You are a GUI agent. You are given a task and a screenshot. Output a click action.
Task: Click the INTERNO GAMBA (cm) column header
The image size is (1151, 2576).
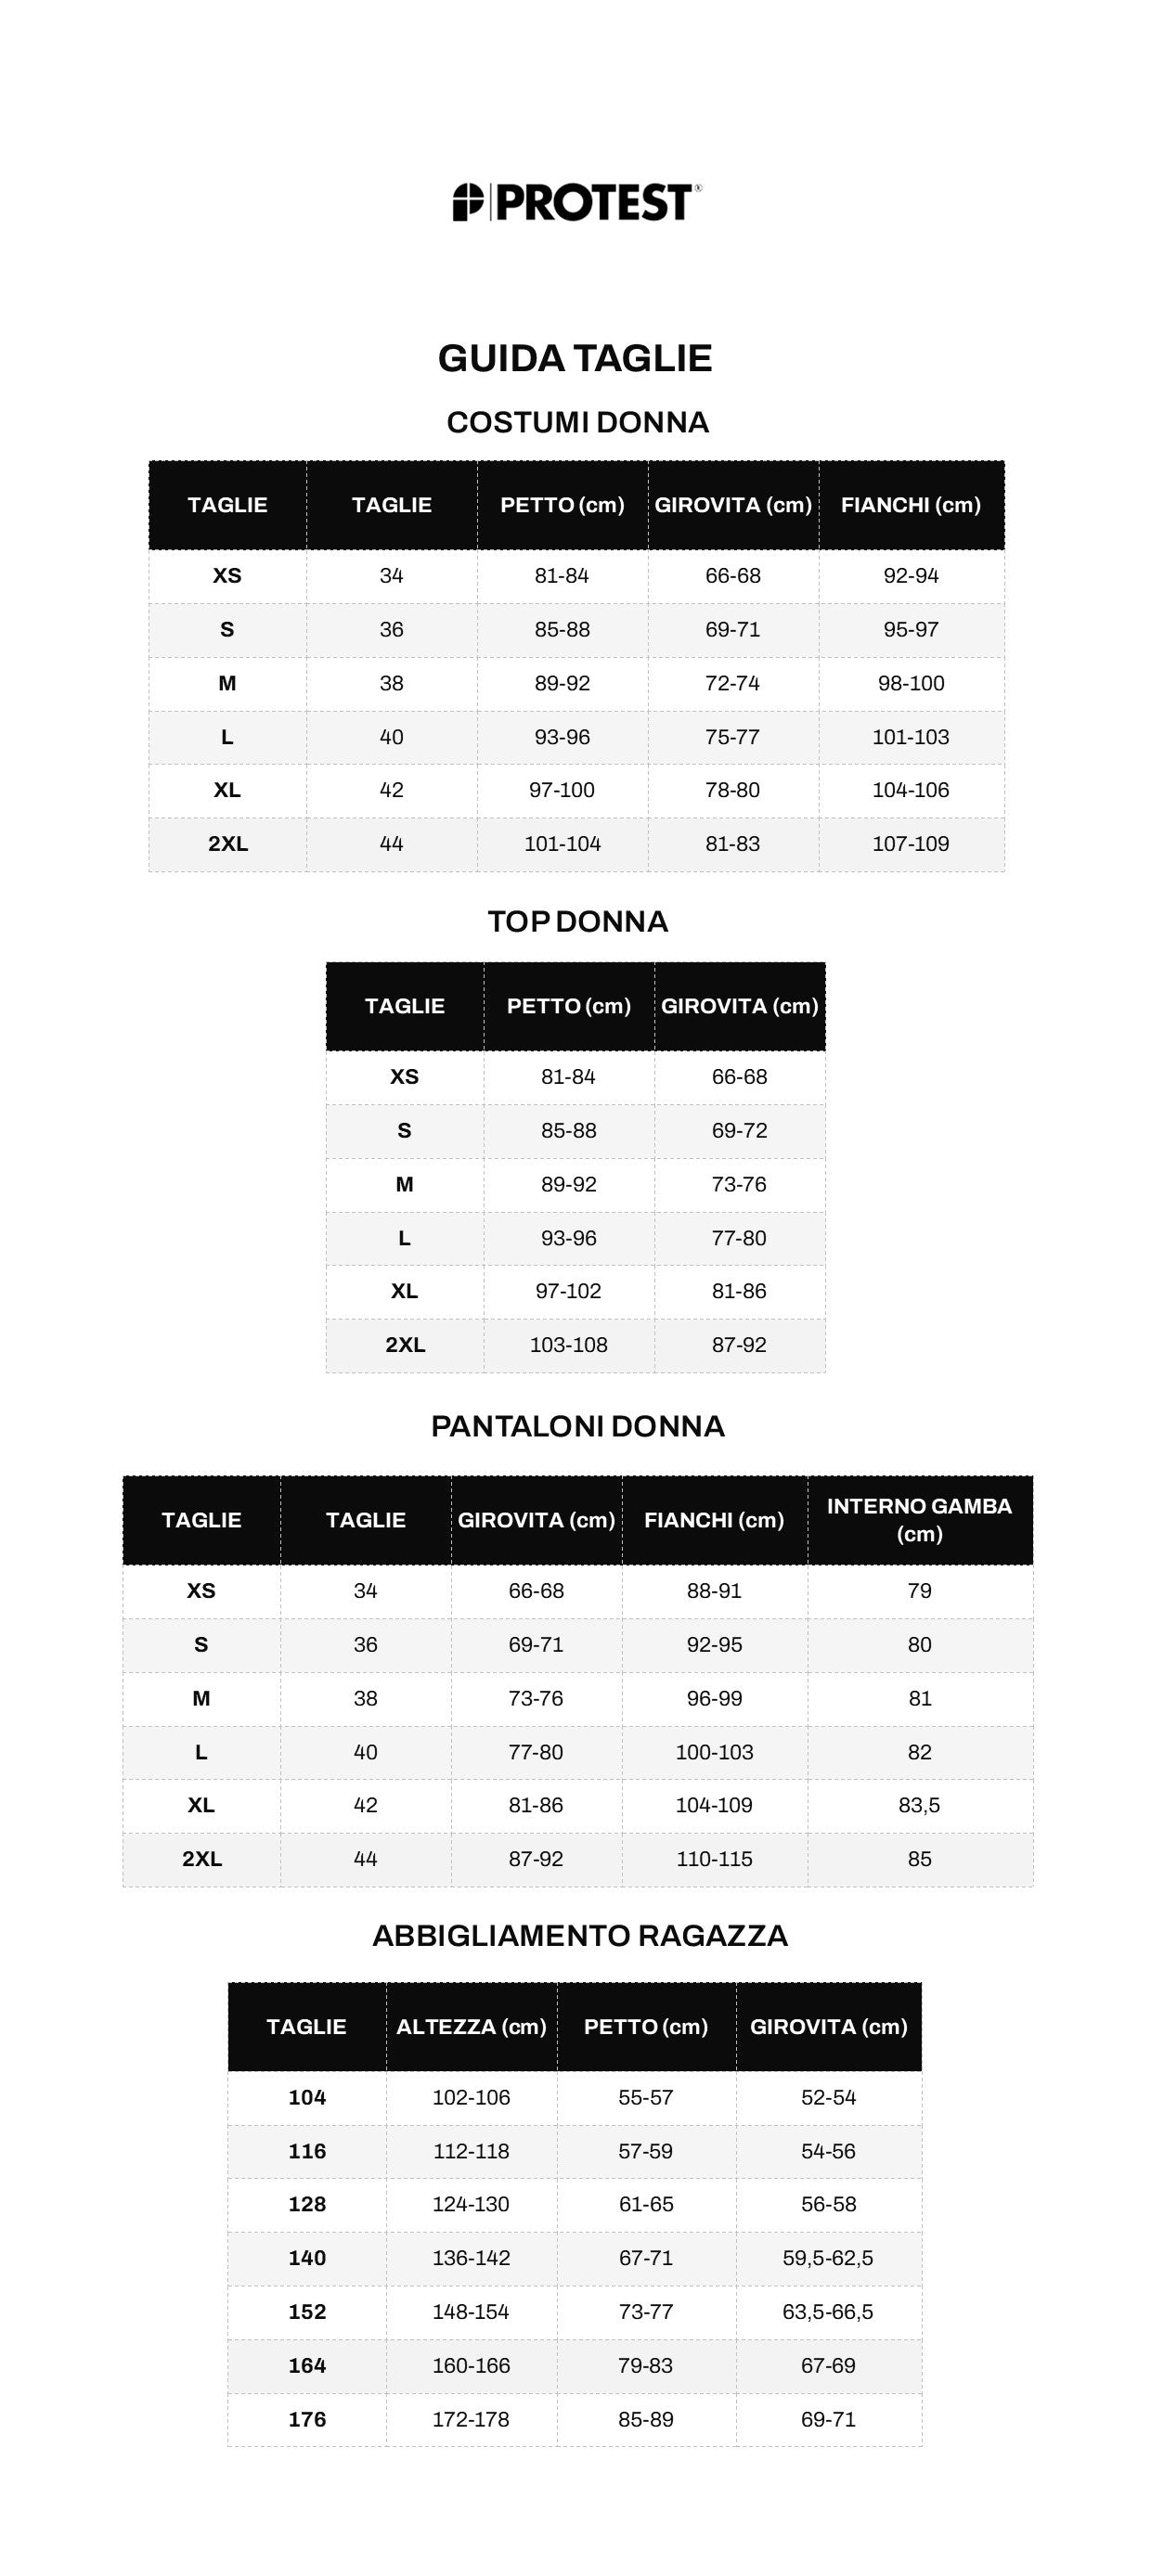coord(919,1520)
